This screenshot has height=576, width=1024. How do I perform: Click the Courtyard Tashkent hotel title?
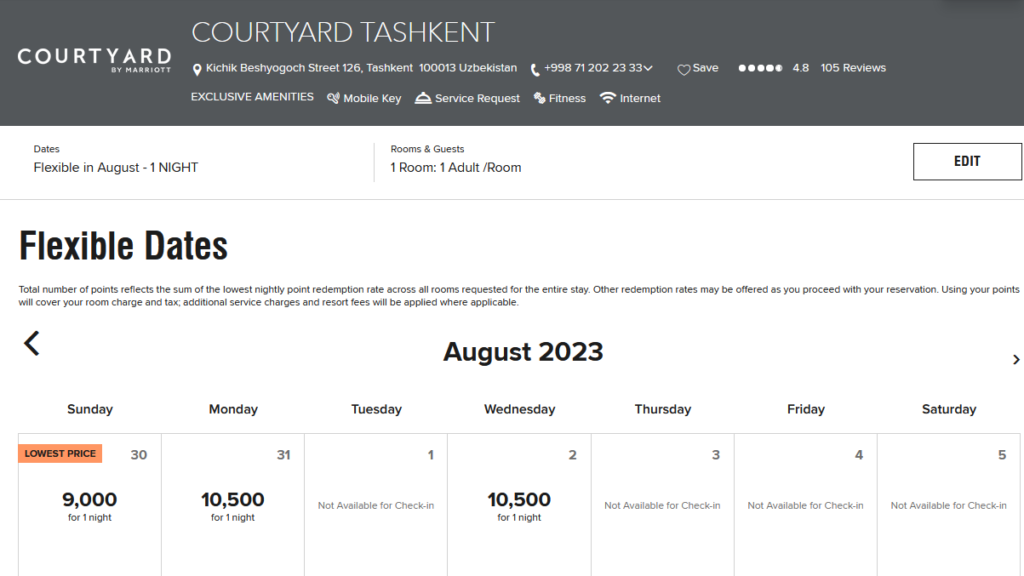[343, 32]
